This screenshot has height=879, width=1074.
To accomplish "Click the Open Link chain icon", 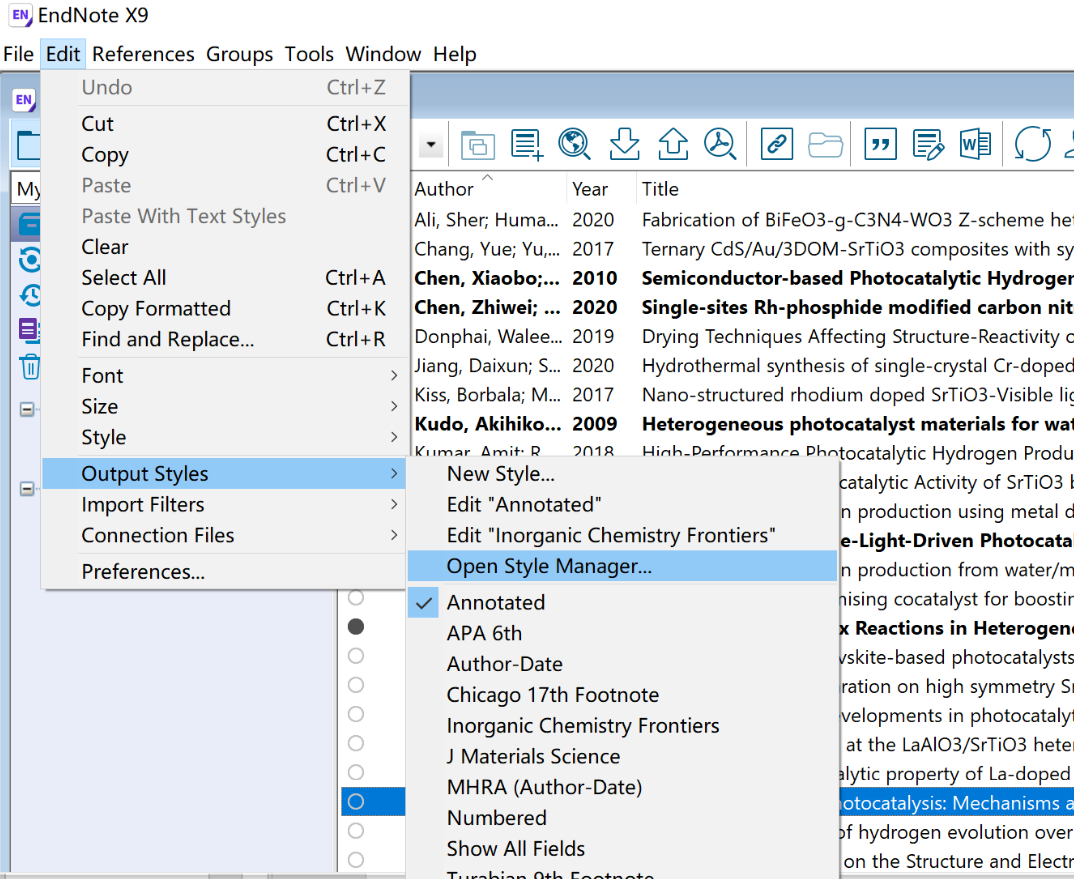I will click(x=777, y=144).
